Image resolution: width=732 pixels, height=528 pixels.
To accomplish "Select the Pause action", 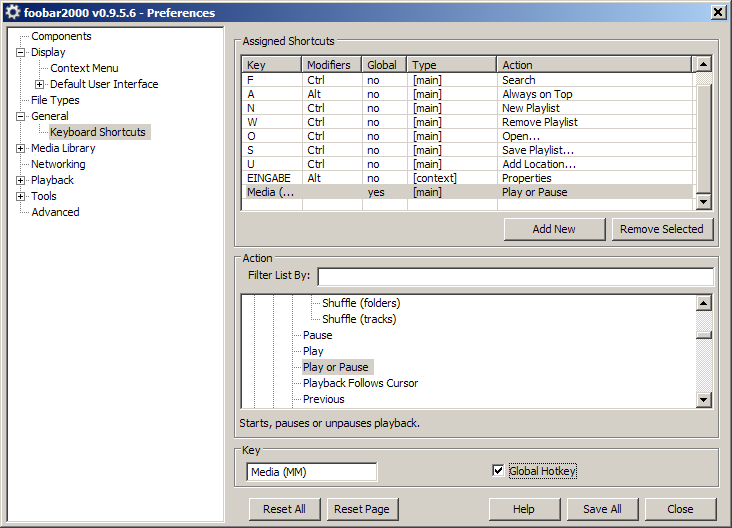I will point(317,335).
